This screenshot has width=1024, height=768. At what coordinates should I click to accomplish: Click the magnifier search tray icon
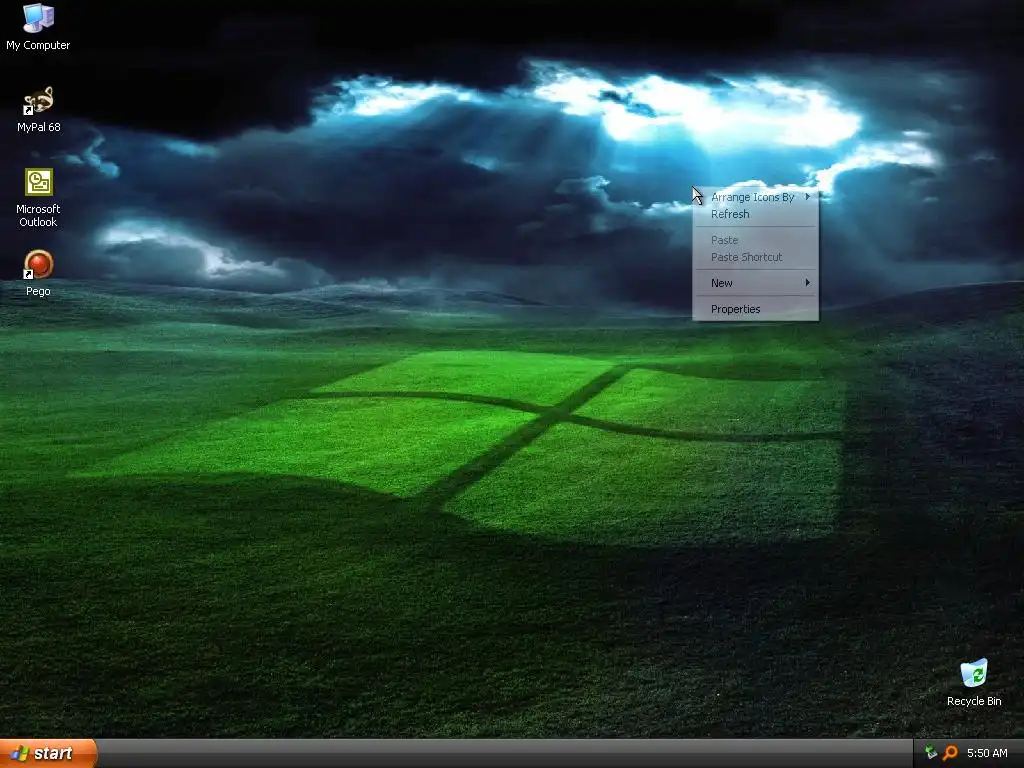950,753
